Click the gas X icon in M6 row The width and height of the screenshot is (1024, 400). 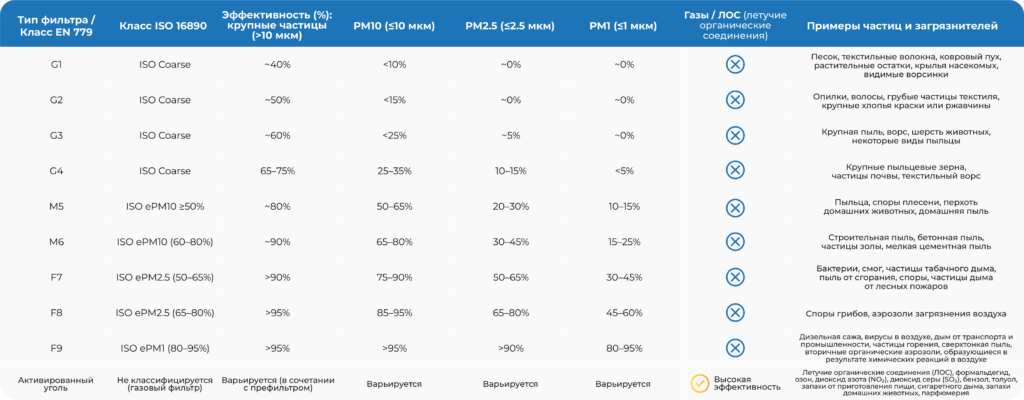pos(734,241)
